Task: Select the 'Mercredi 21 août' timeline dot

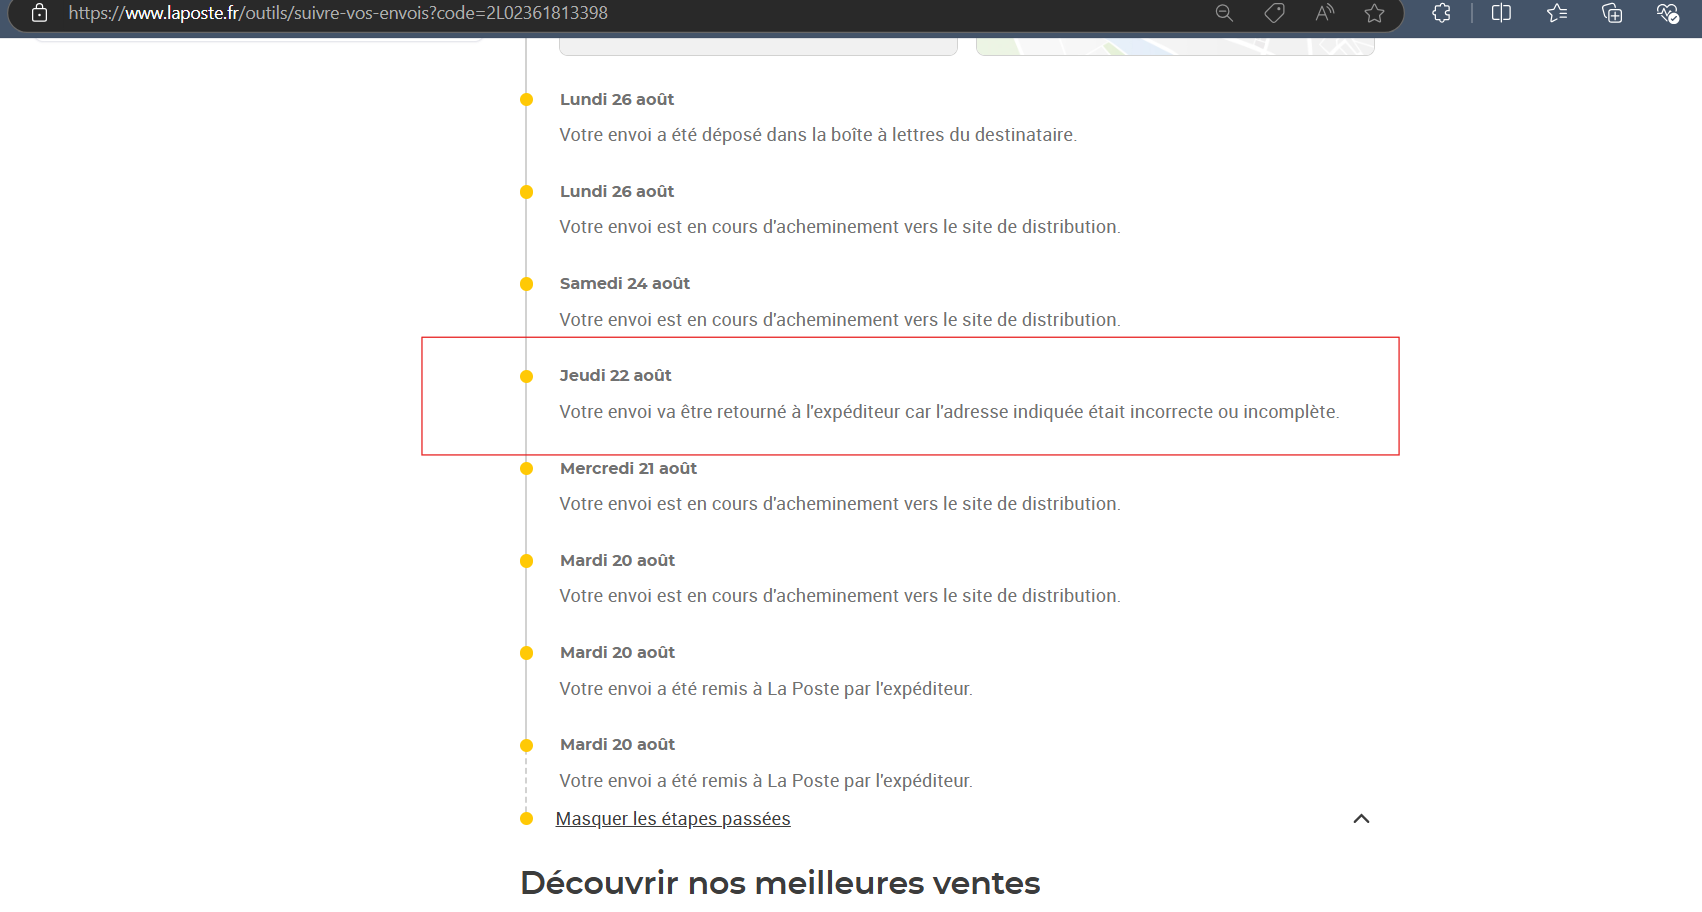Action: (527, 469)
